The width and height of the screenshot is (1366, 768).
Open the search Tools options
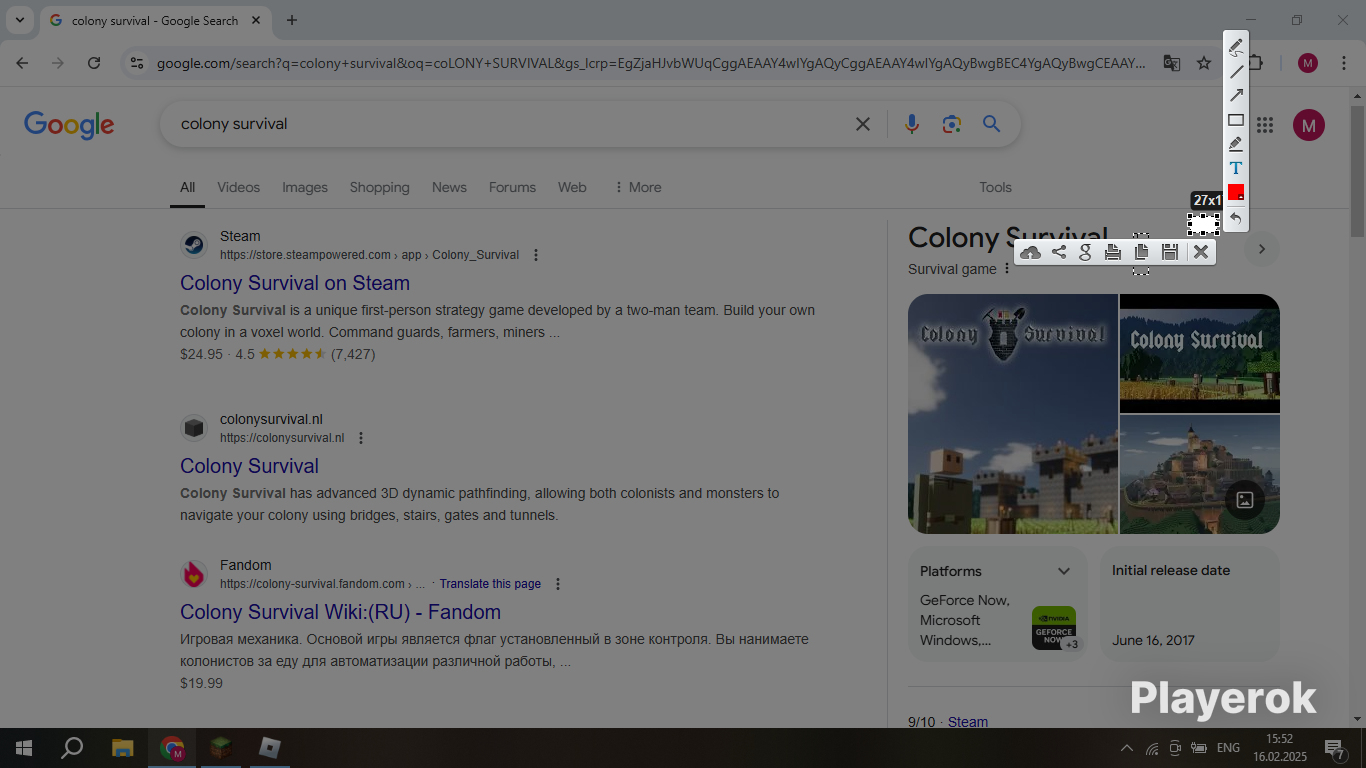tap(995, 187)
